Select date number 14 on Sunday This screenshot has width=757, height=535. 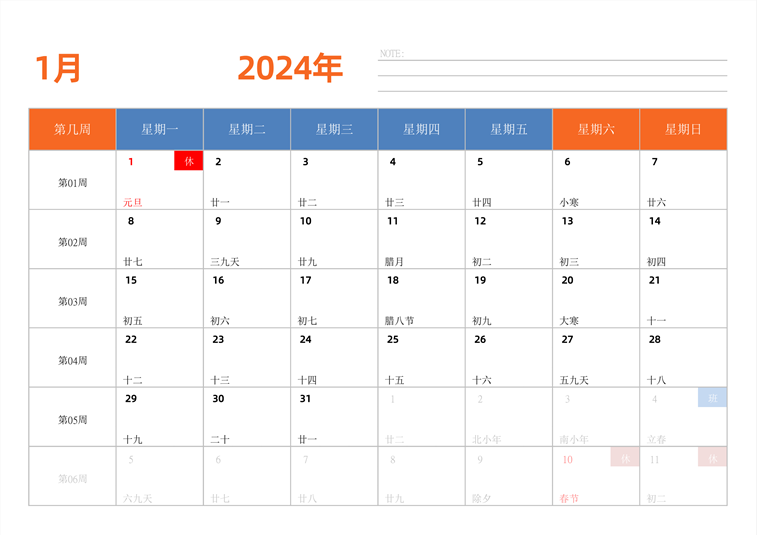(x=655, y=221)
